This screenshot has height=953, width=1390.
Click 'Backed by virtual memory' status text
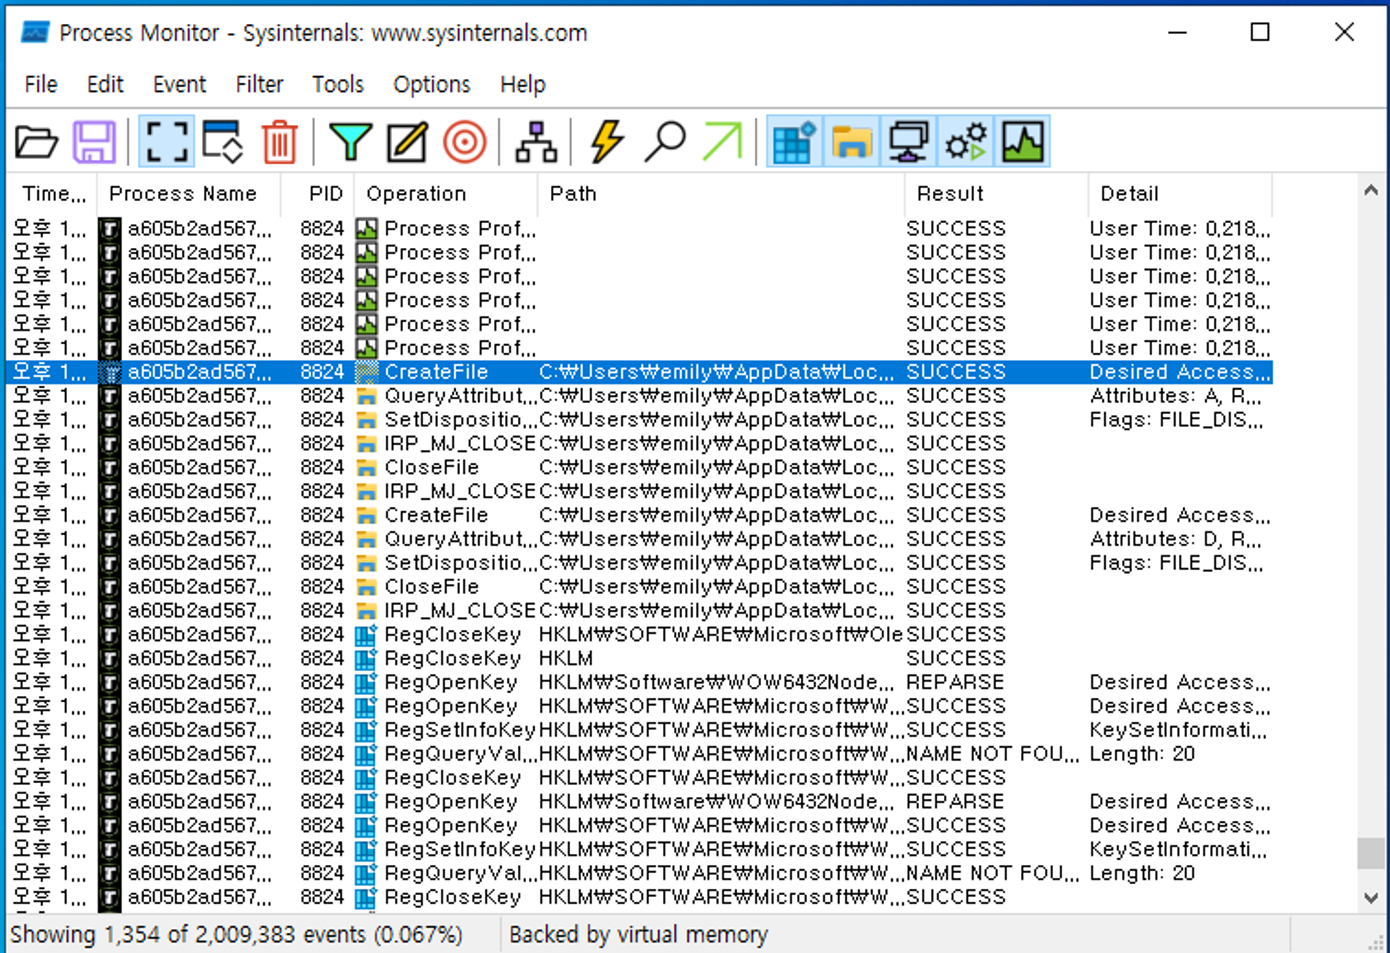638,935
